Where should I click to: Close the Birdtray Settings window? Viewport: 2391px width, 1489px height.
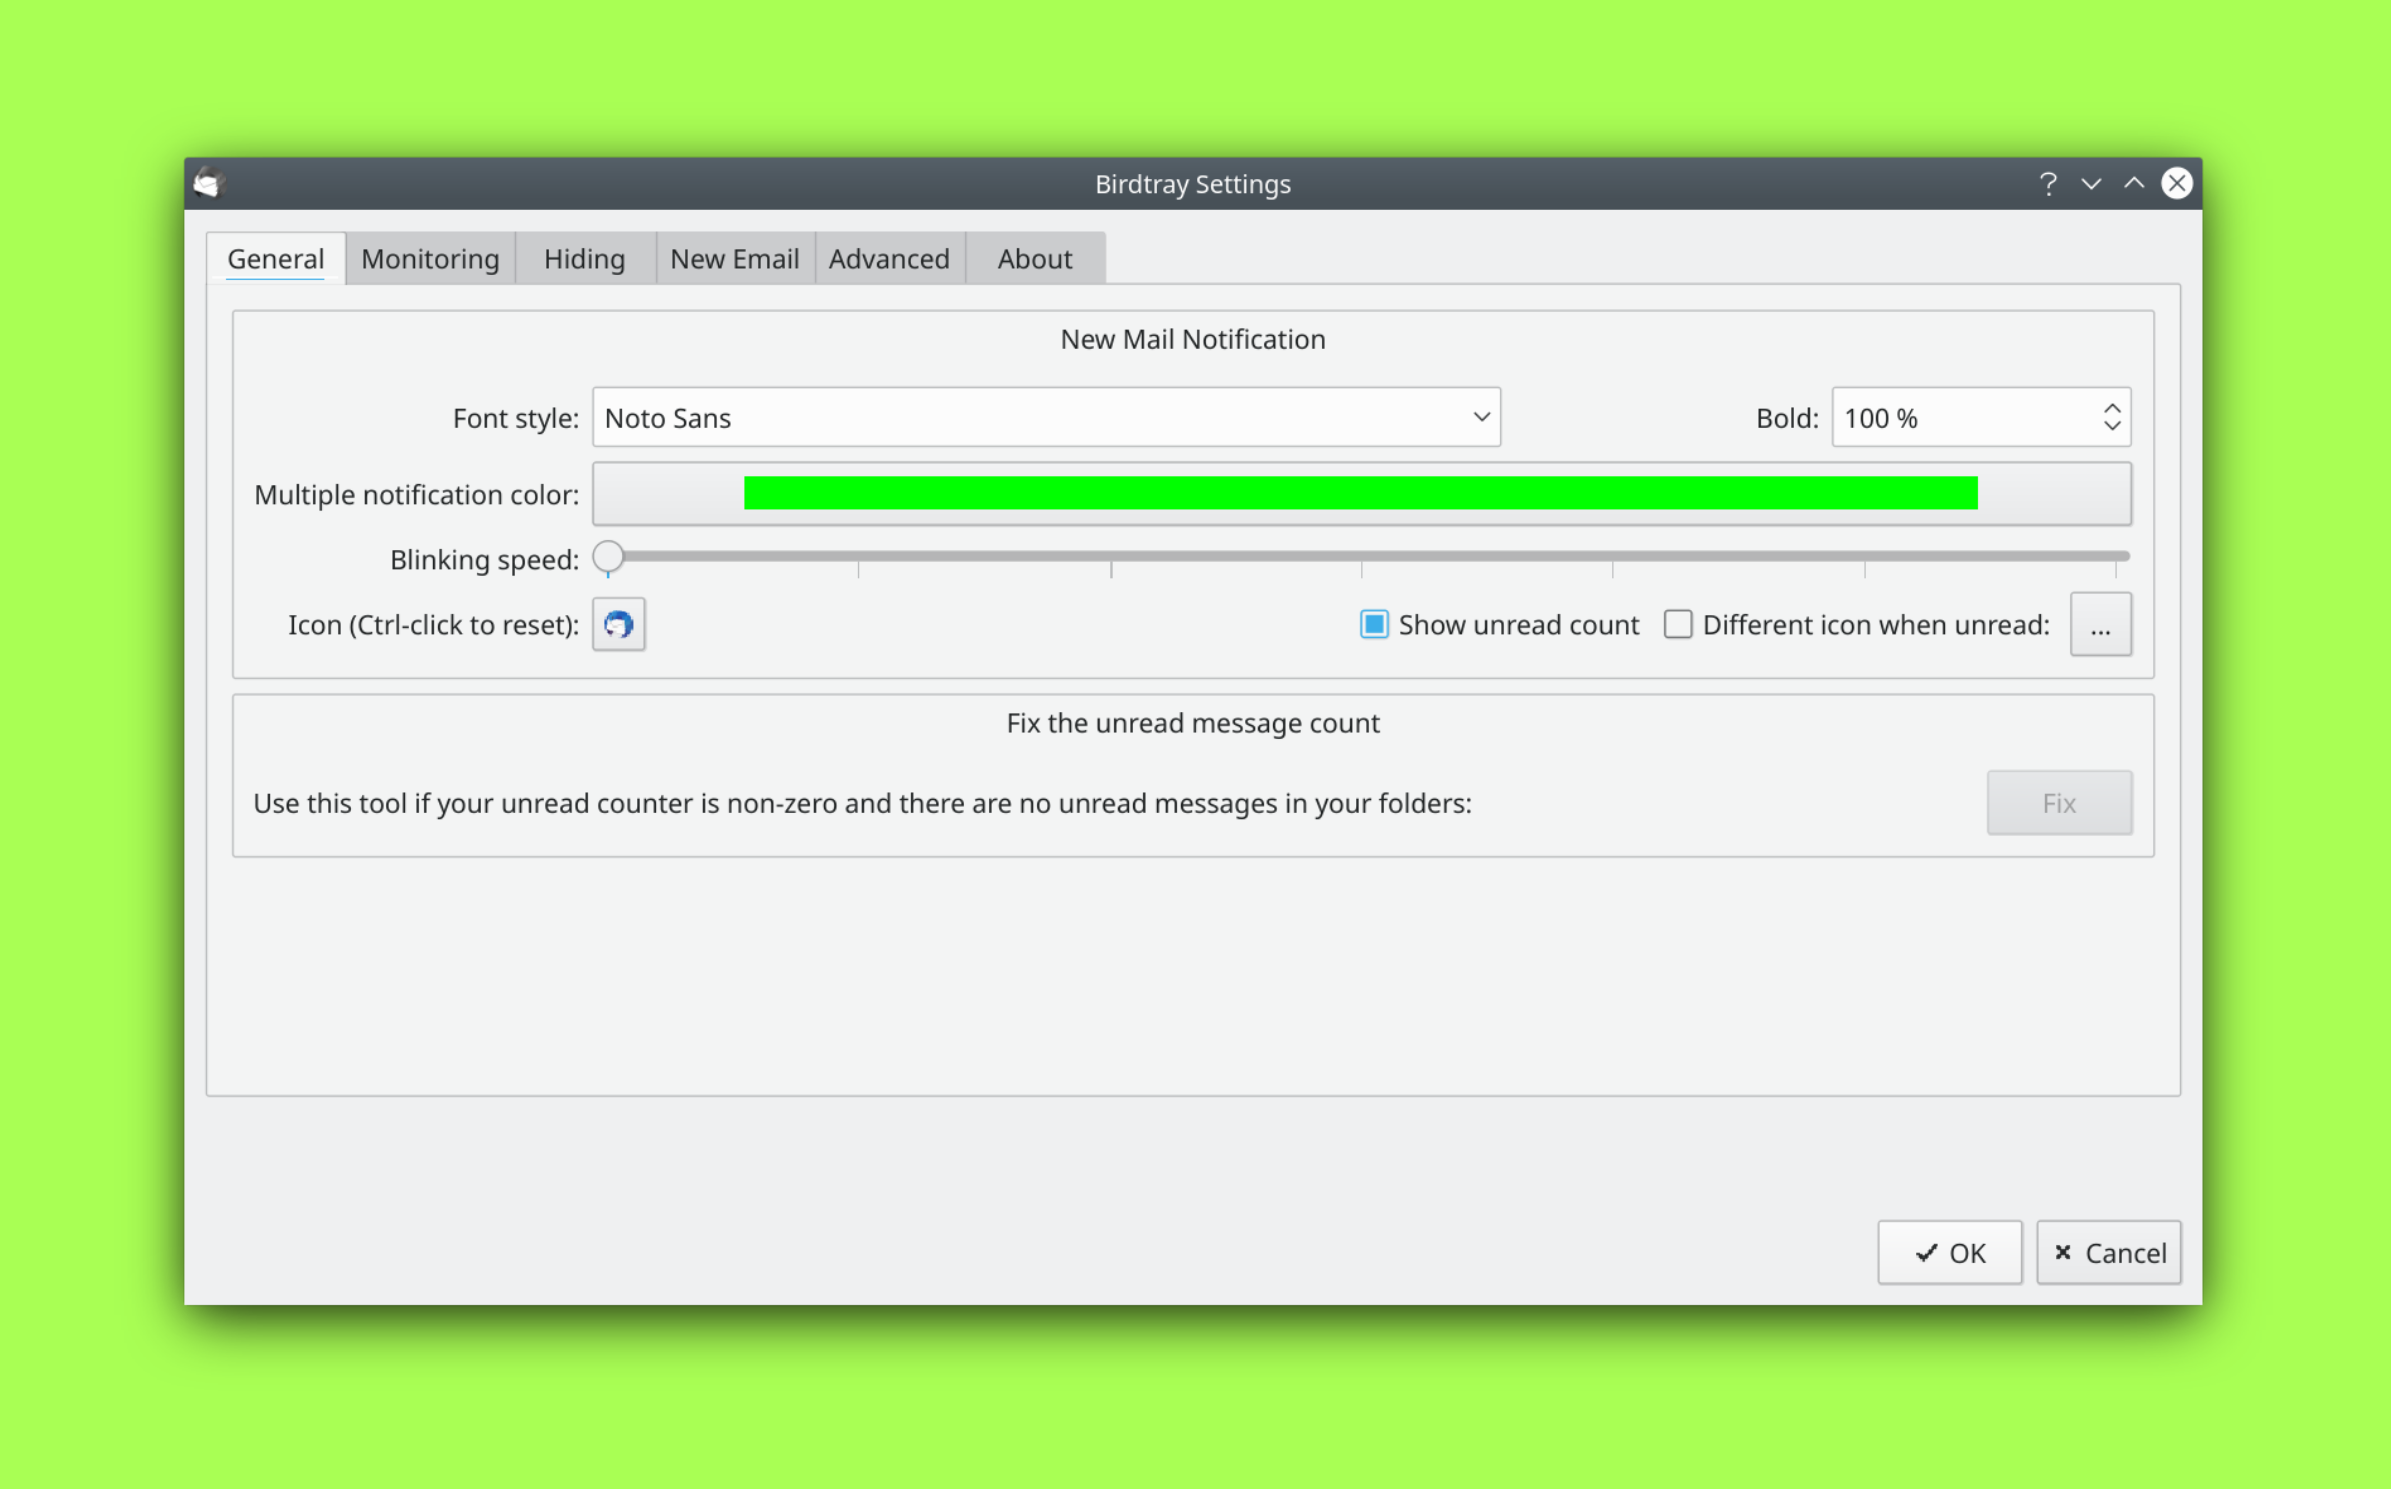(x=2177, y=183)
